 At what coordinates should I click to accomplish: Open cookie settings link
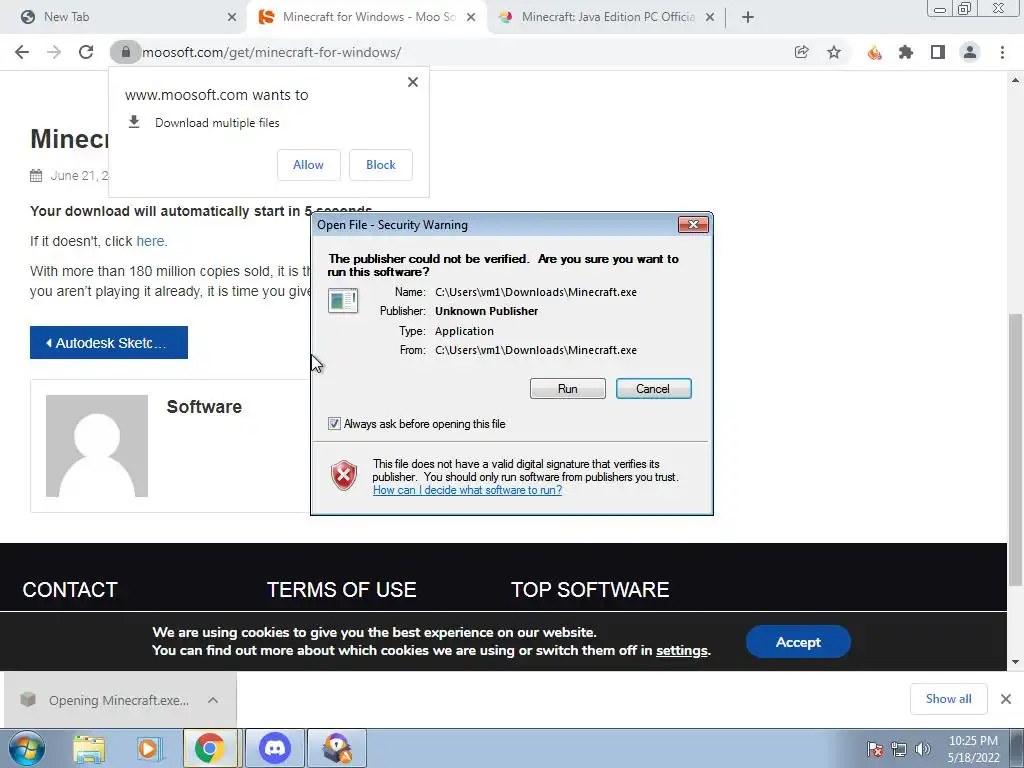(682, 650)
